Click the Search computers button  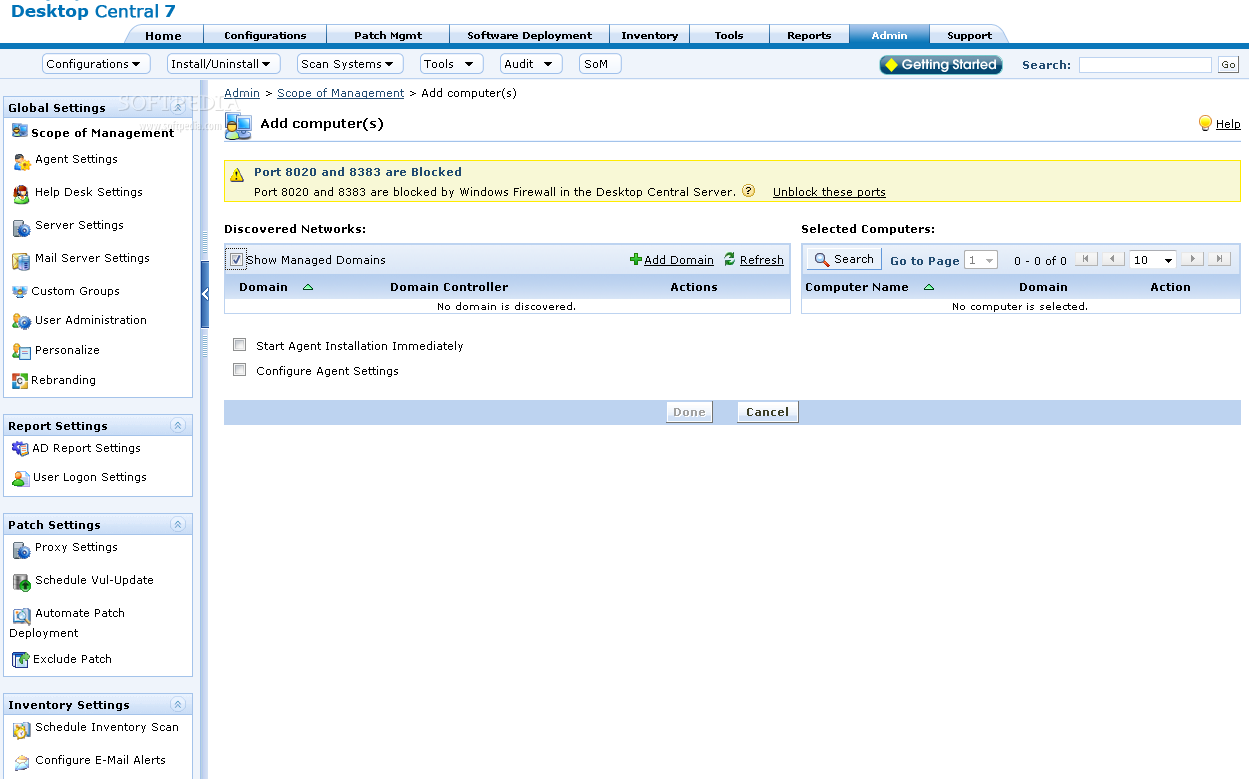[844, 259]
